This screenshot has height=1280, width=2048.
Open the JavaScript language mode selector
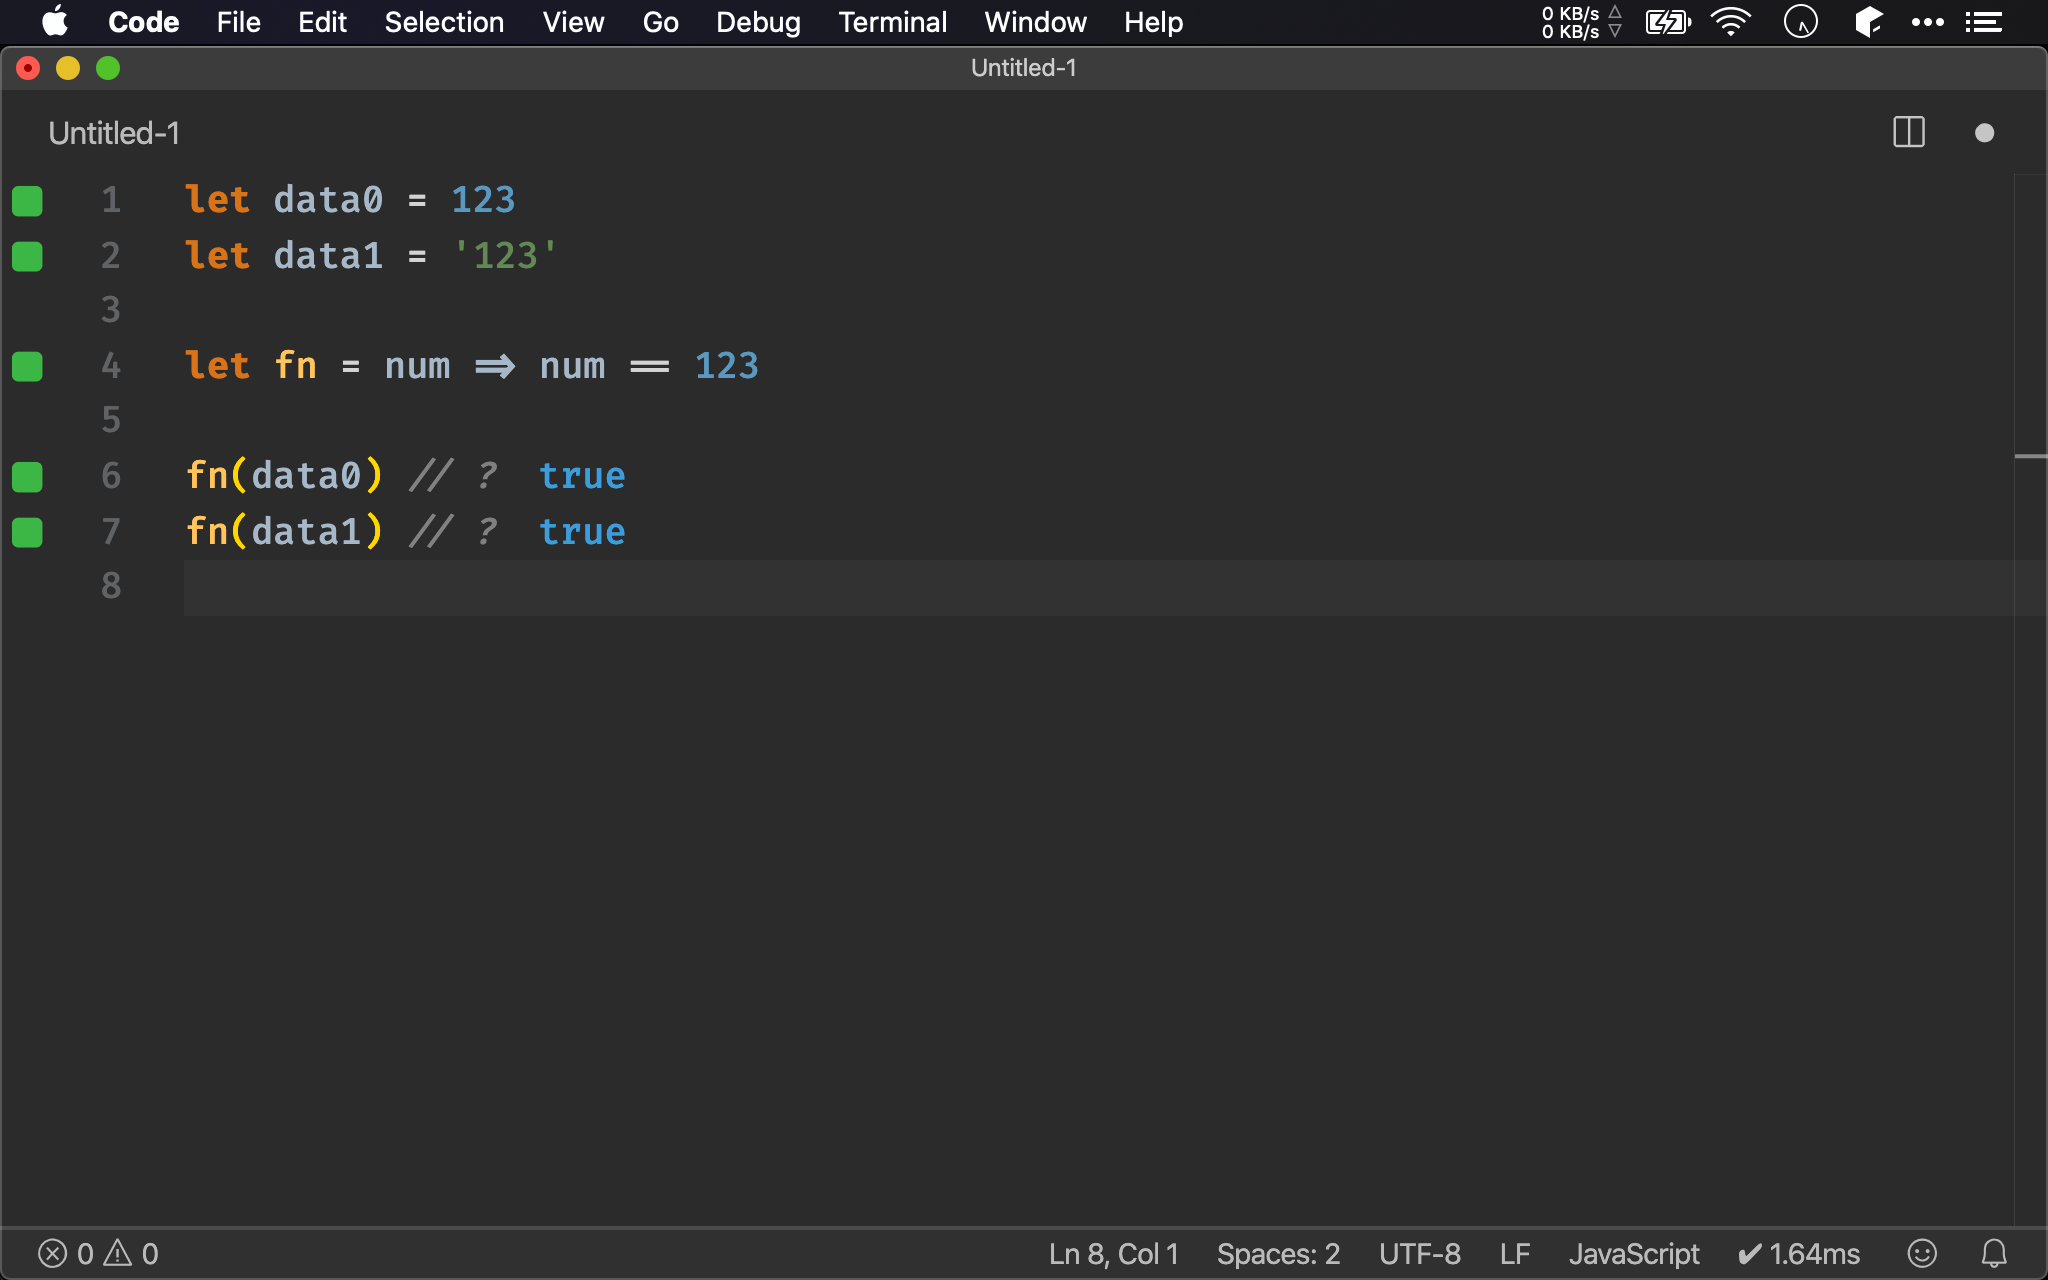[1633, 1253]
